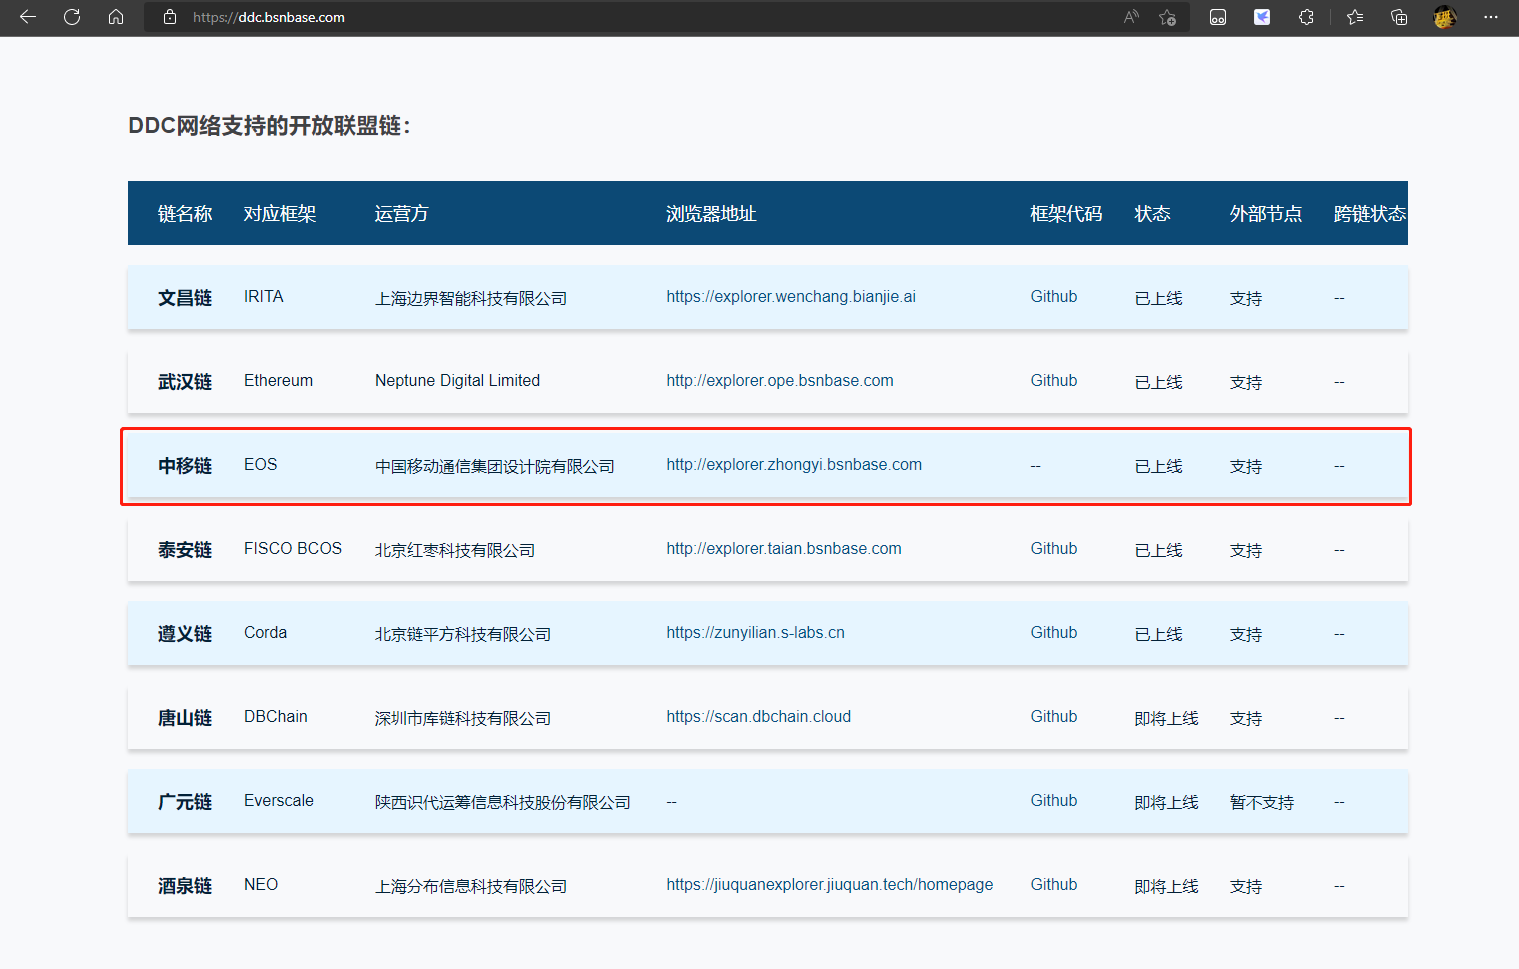Click operator 深圳市库链科技有限公司
Screen dimensions: 1519x969
point(463,718)
